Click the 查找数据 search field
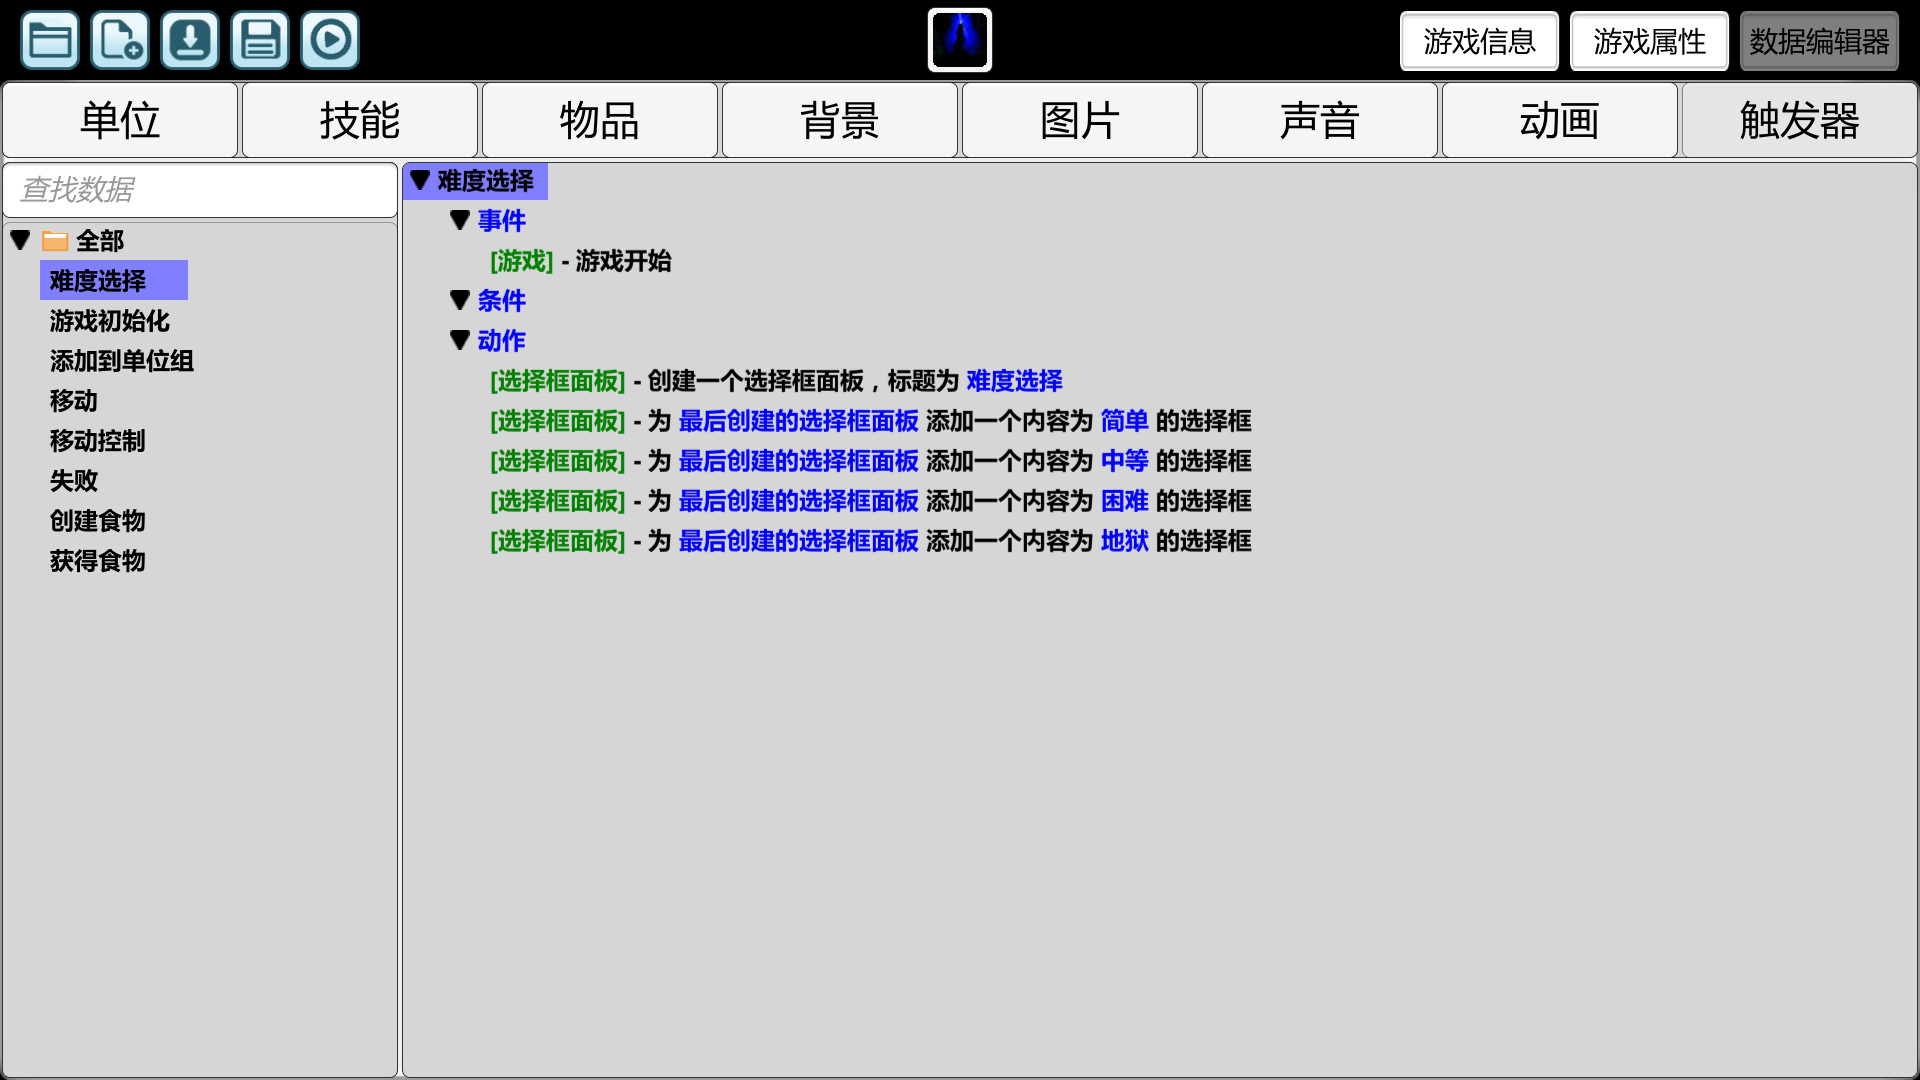Screen dimensions: 1920x1080 click(x=200, y=189)
